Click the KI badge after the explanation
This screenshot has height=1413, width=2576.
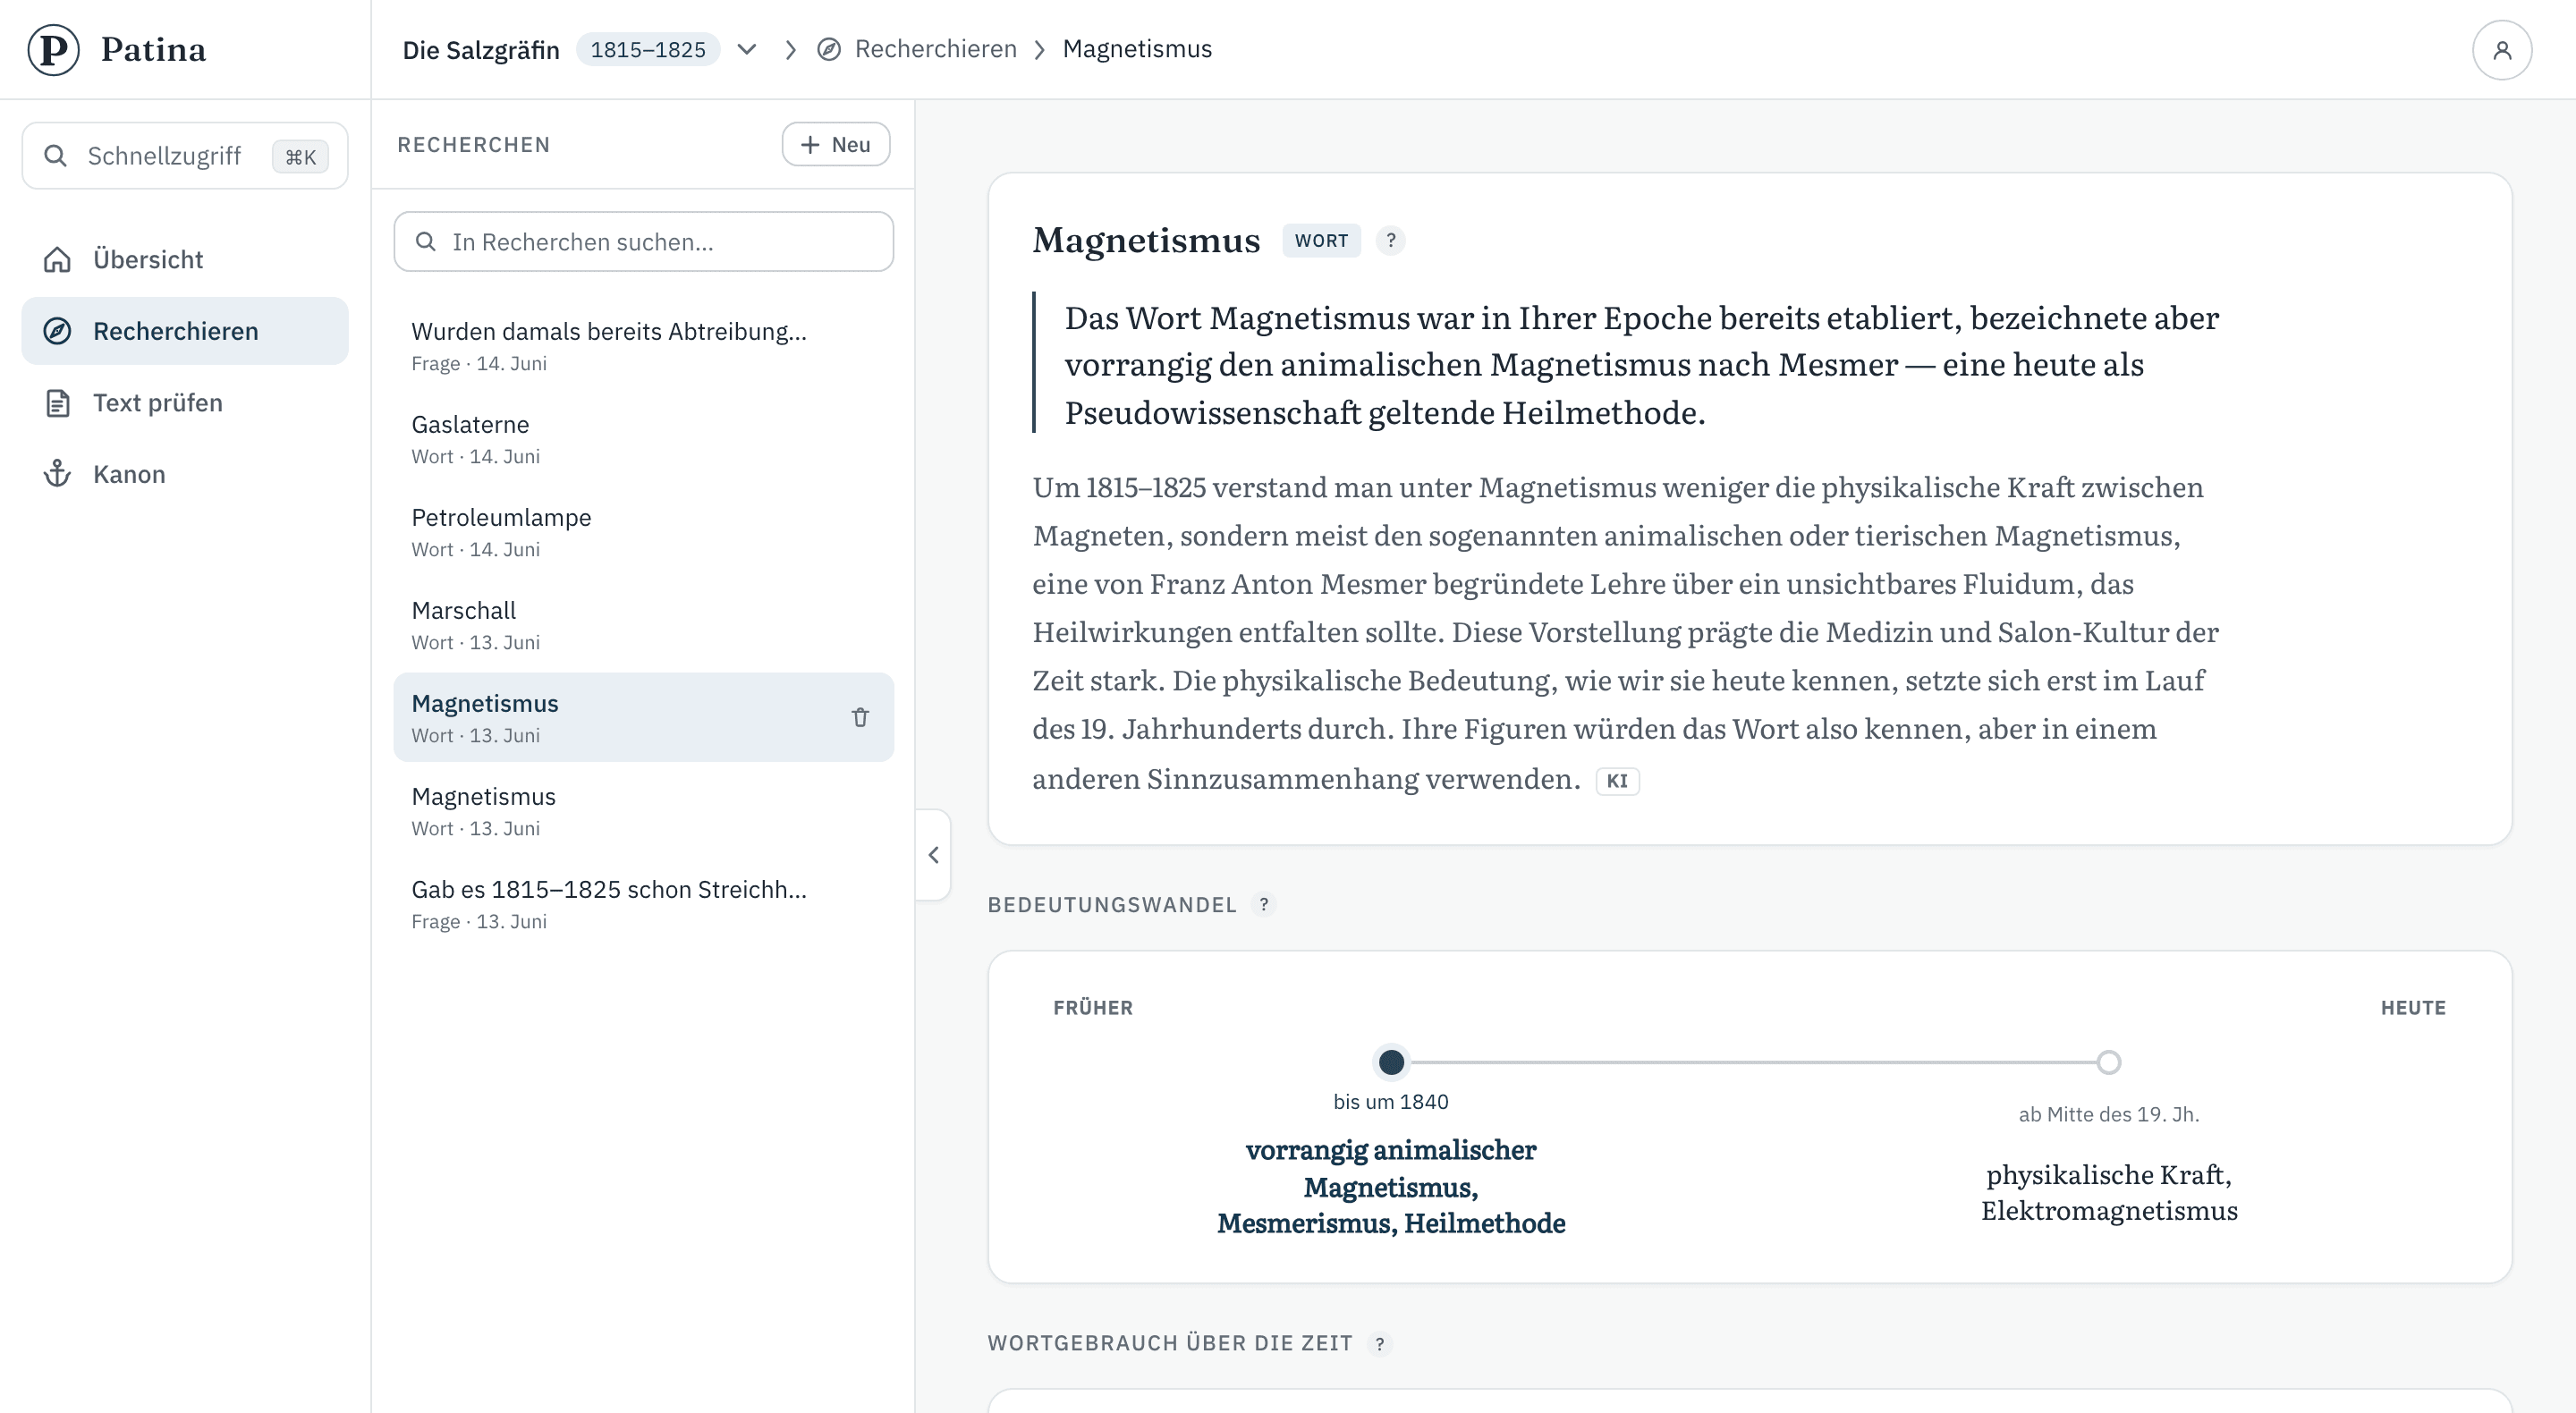[1617, 781]
